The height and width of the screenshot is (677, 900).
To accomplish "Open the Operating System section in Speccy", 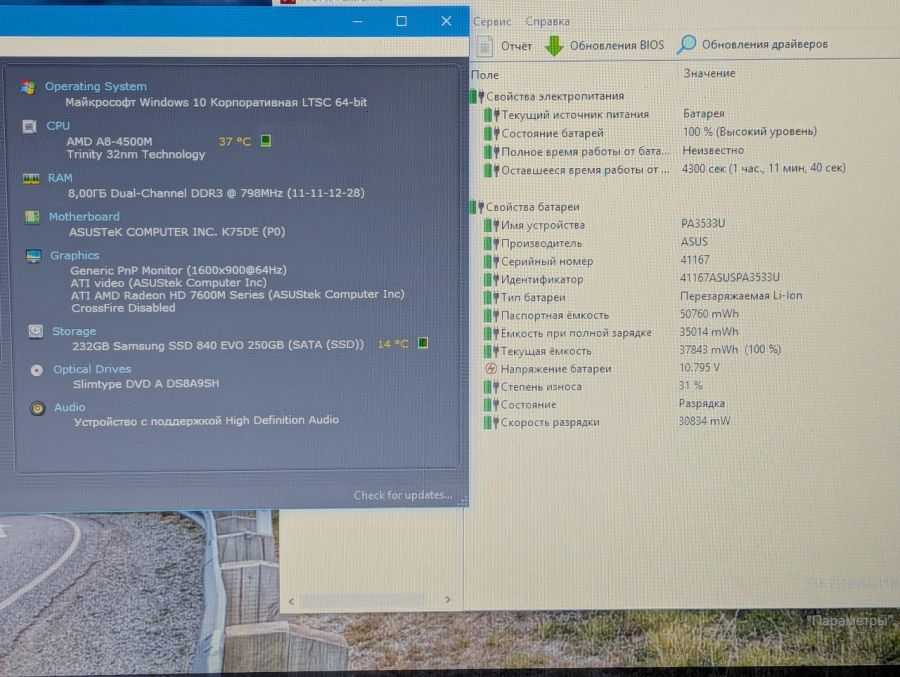I will [x=96, y=86].
